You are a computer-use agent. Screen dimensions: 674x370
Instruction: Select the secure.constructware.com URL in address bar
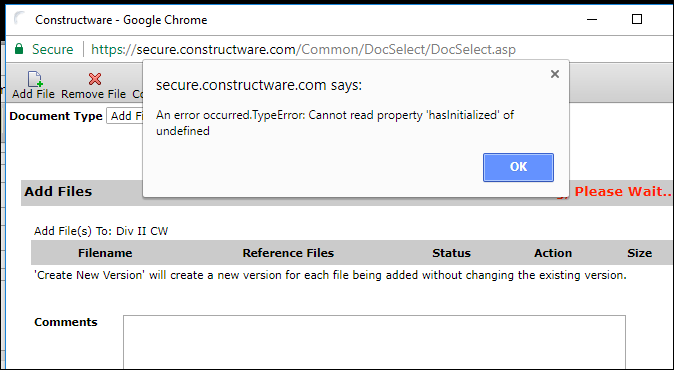[x=303, y=49]
